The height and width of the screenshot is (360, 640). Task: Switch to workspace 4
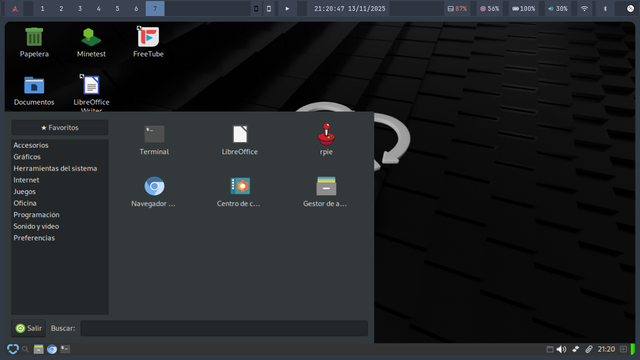(99, 9)
